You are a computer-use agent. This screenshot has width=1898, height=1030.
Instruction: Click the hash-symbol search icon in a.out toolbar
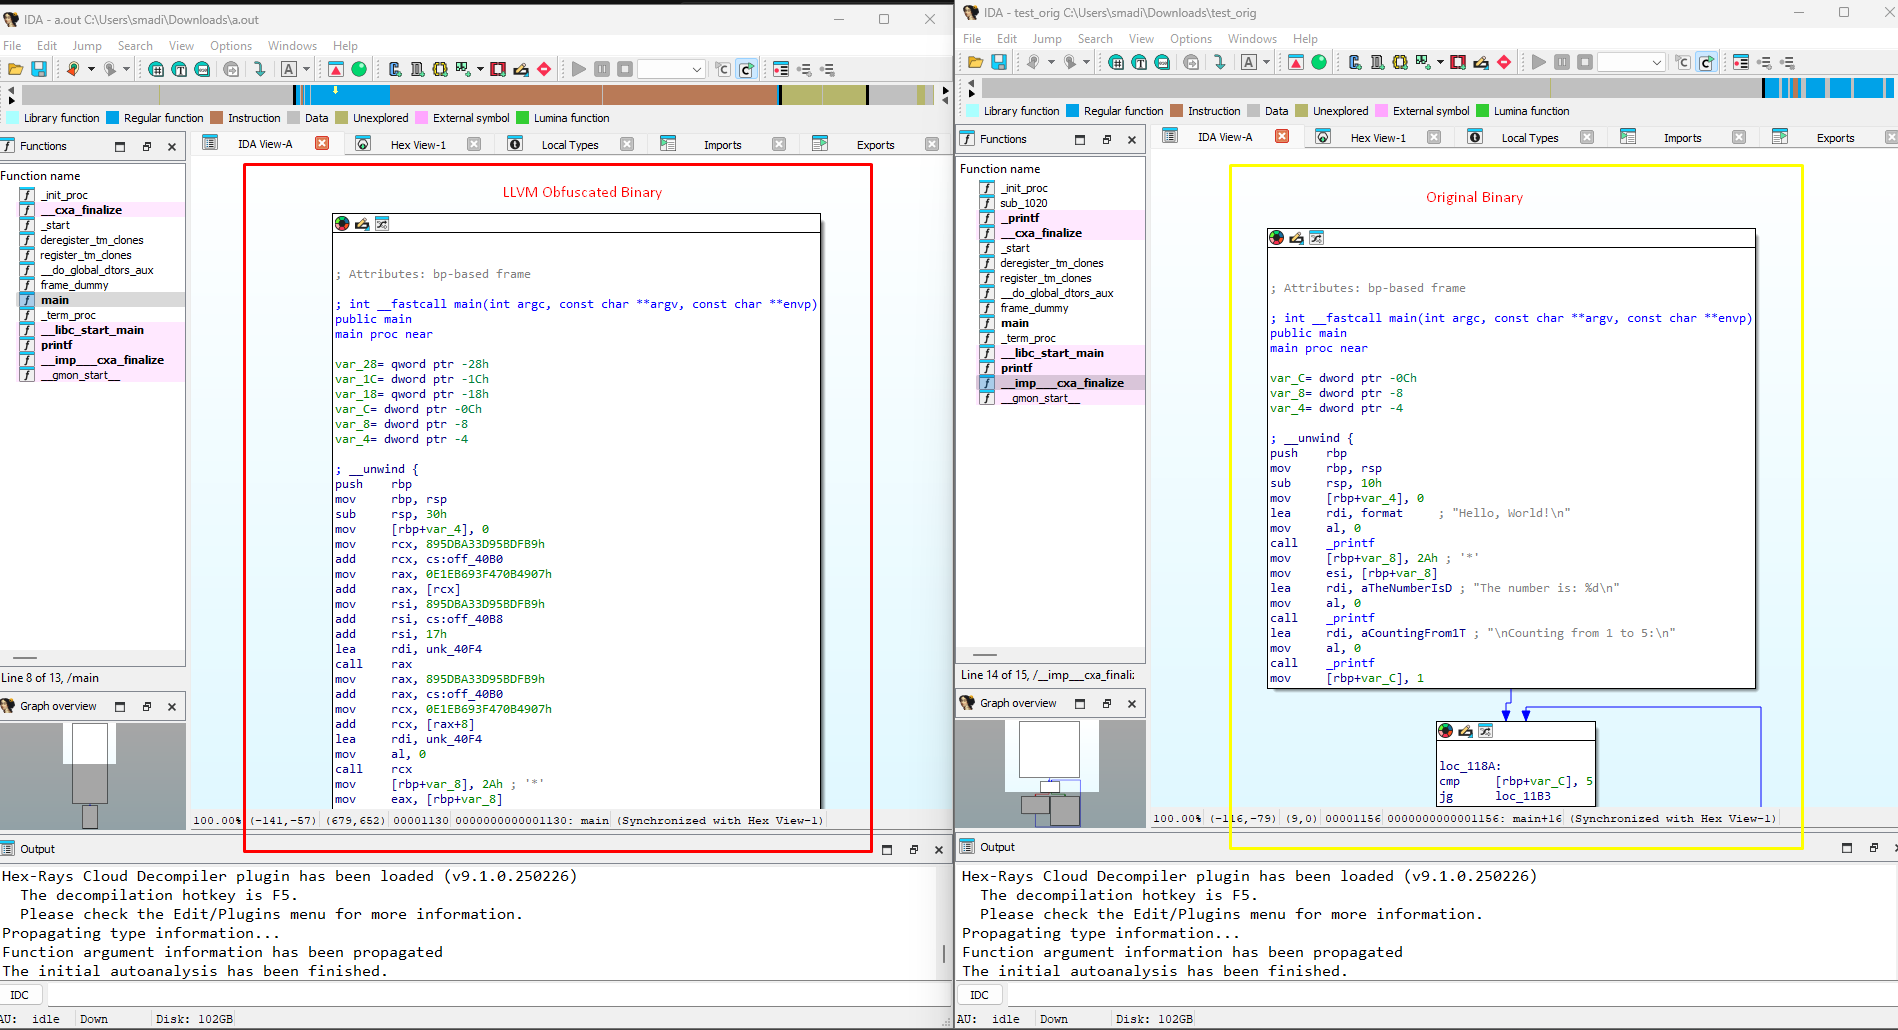tap(156, 69)
